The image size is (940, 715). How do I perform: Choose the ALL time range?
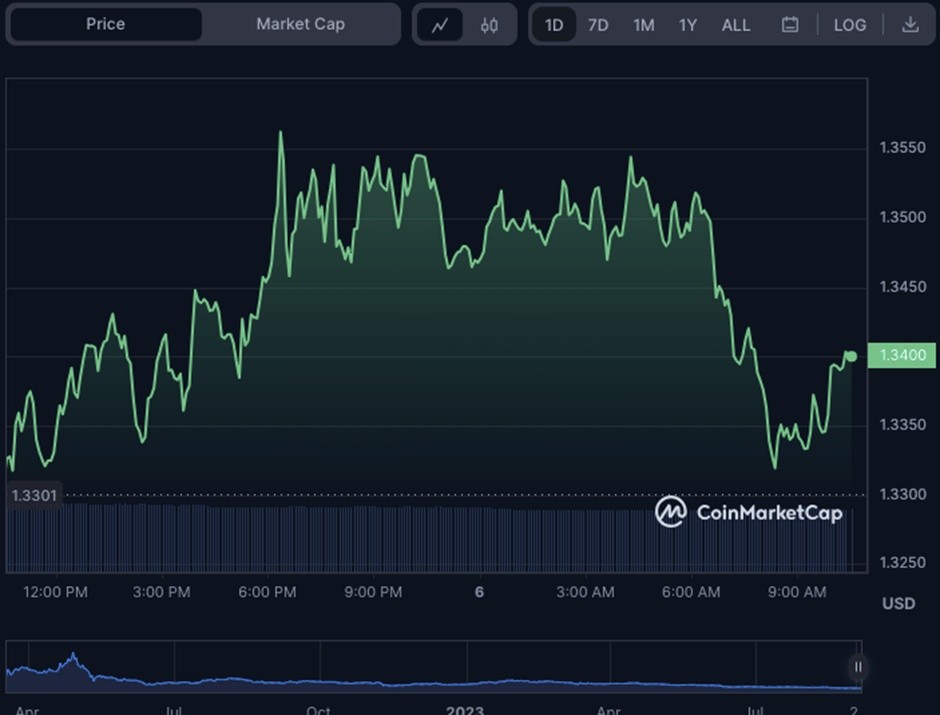point(736,25)
